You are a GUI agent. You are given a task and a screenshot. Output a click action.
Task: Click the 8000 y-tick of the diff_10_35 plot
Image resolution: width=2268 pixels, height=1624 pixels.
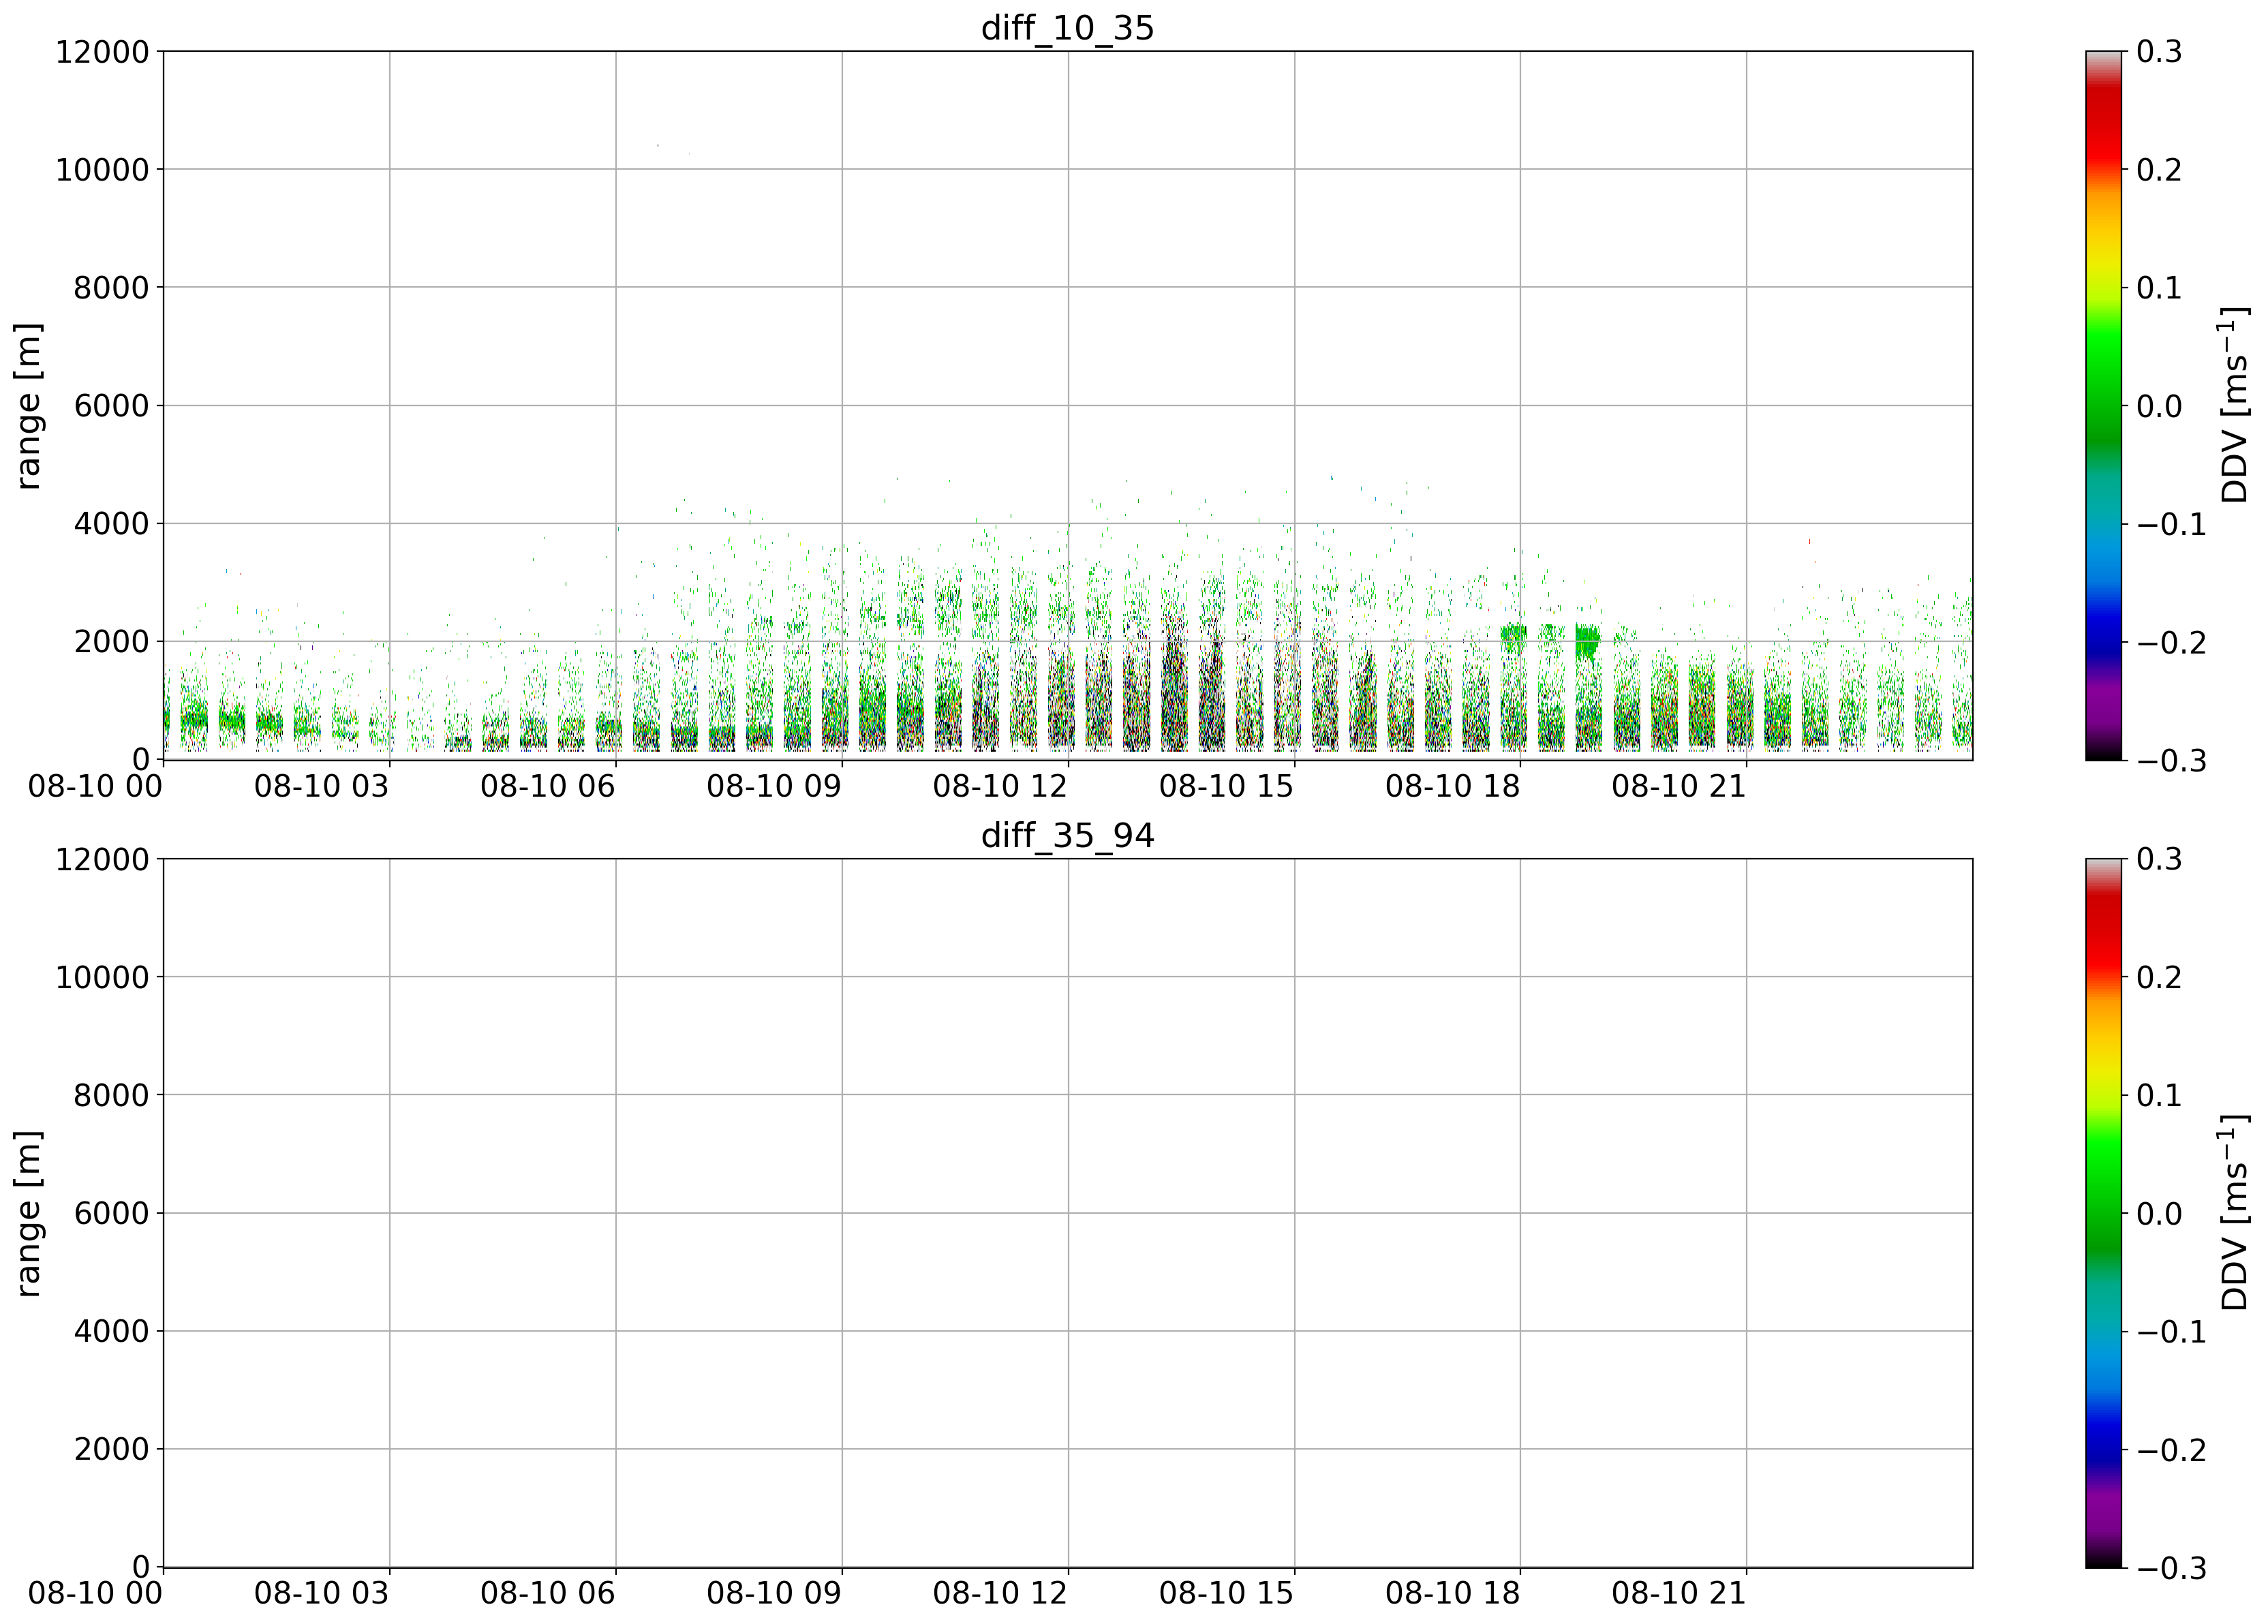click(x=111, y=287)
